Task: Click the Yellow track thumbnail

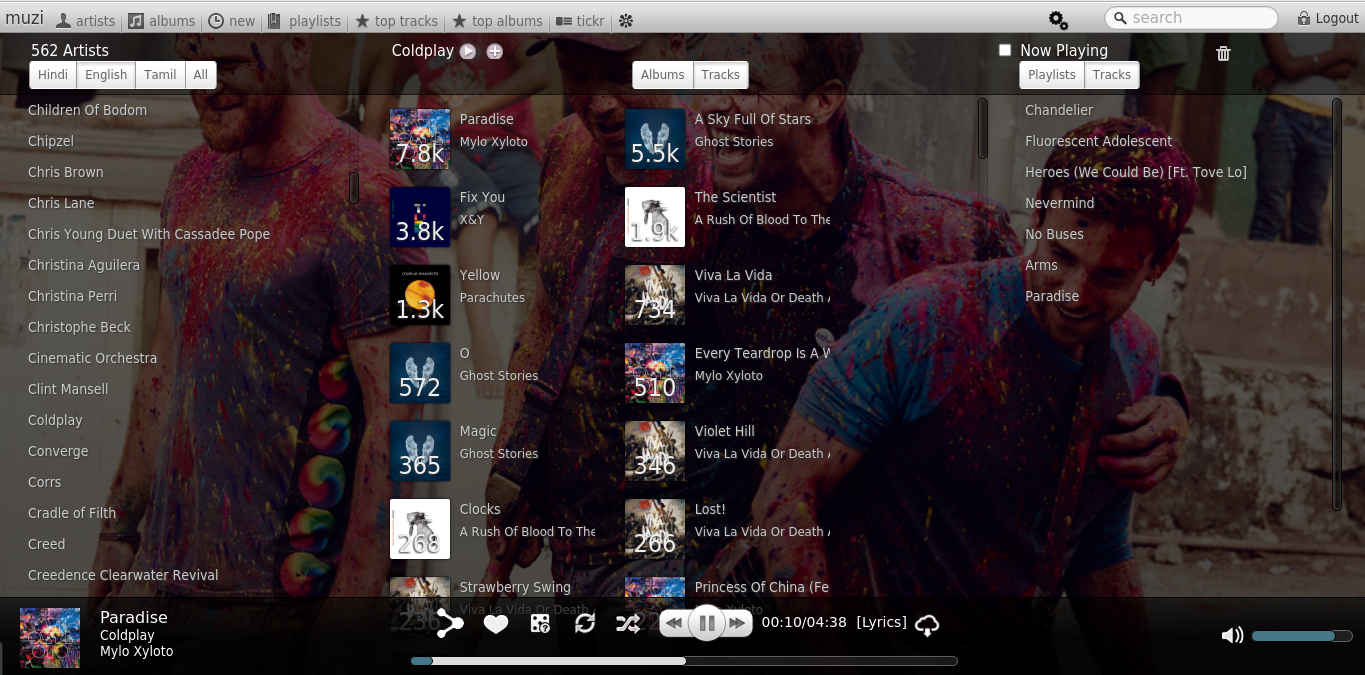Action: 420,295
